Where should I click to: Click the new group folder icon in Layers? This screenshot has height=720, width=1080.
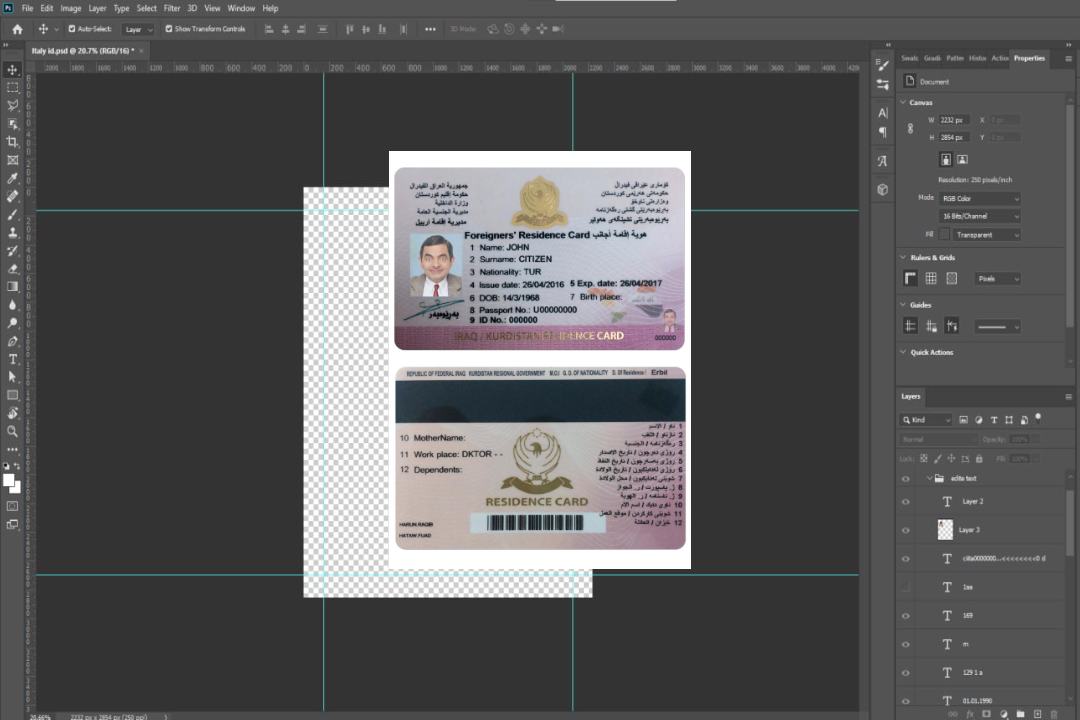pyautogui.click(x=1020, y=714)
